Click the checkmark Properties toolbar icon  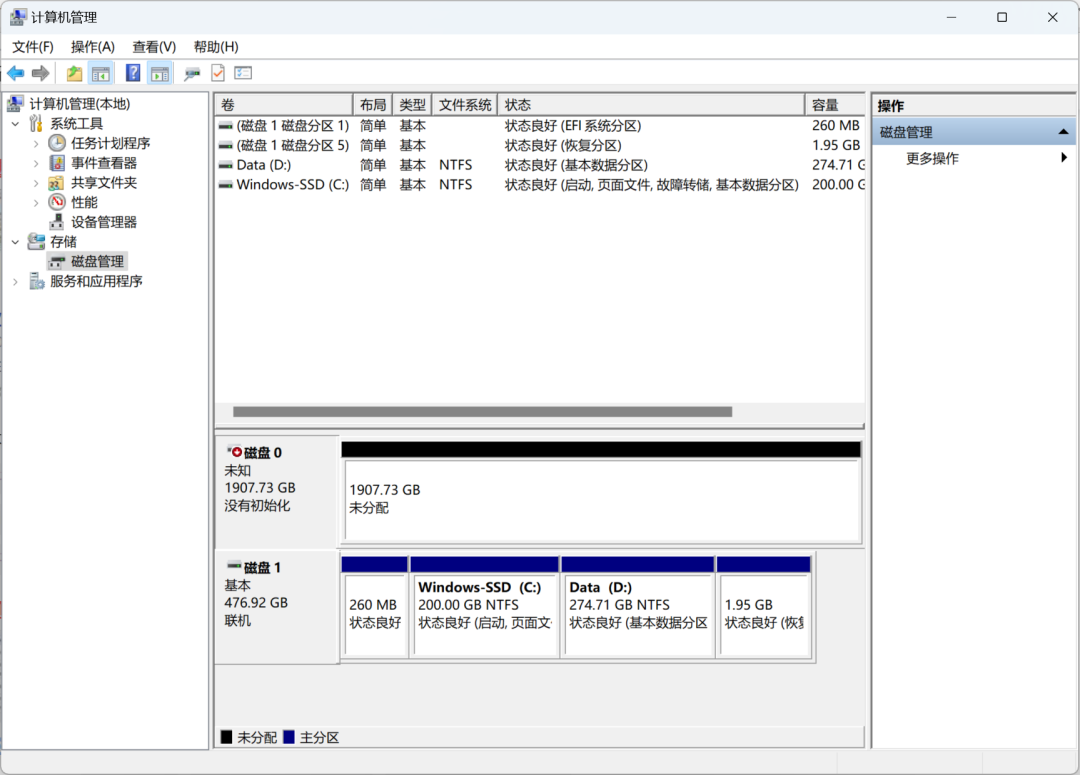tap(218, 73)
